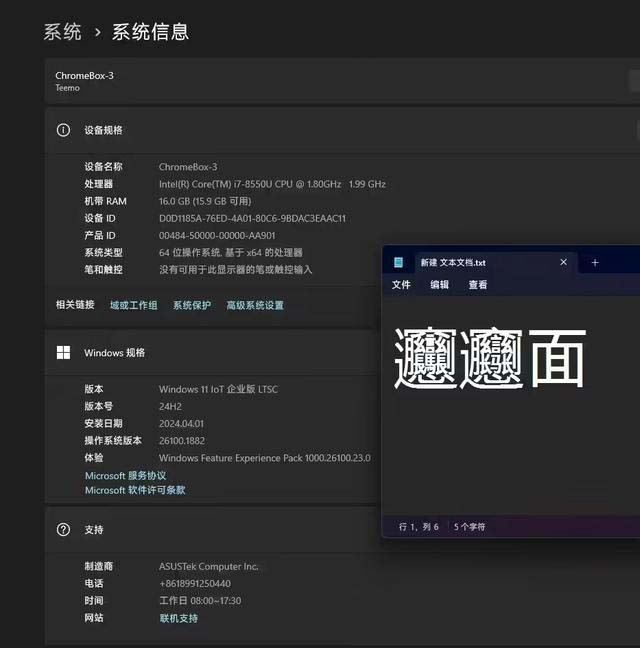Viewport: 640px width, 648px height.
Task: Click the breadcrumb chevron after 系统
Action: point(97,32)
